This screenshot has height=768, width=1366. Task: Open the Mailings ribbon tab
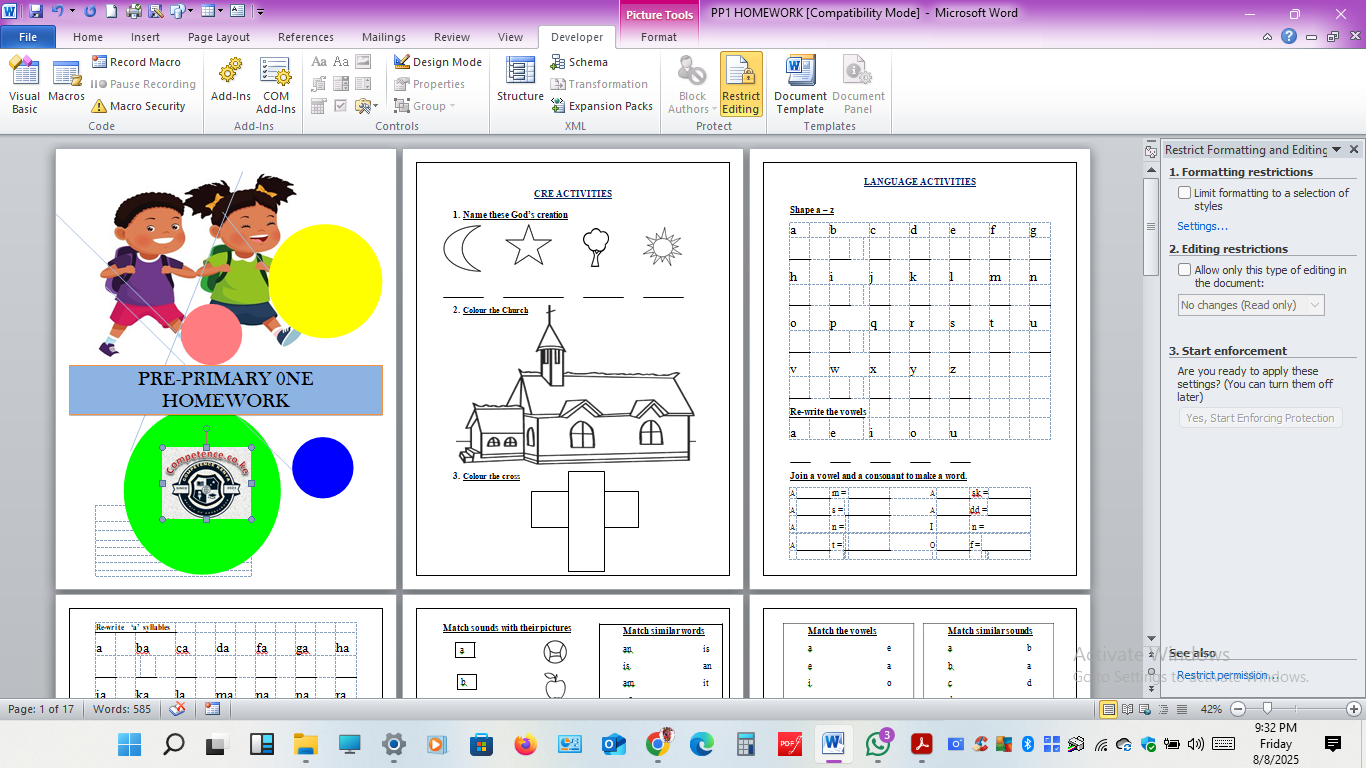(384, 37)
